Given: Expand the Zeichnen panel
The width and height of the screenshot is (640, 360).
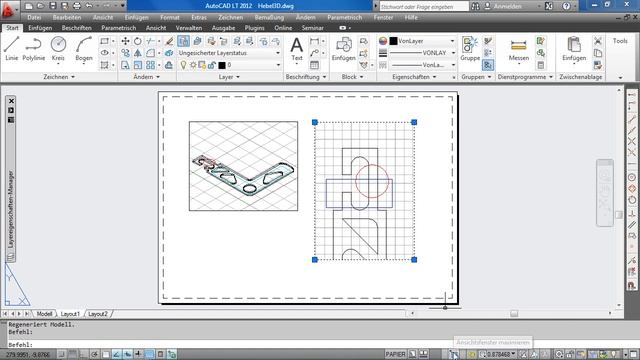Looking at the screenshot, I should click(x=59, y=77).
